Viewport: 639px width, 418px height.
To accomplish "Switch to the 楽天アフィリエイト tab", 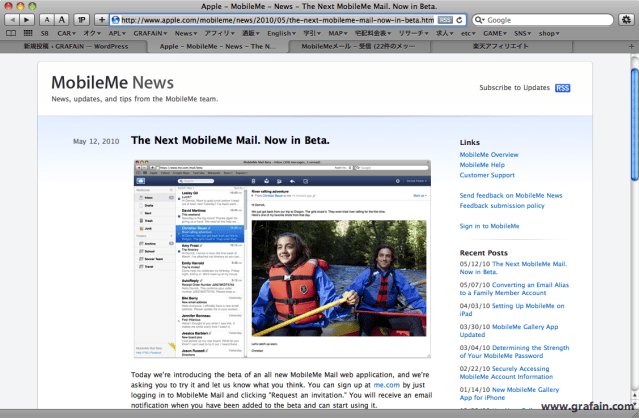I will [x=500, y=46].
